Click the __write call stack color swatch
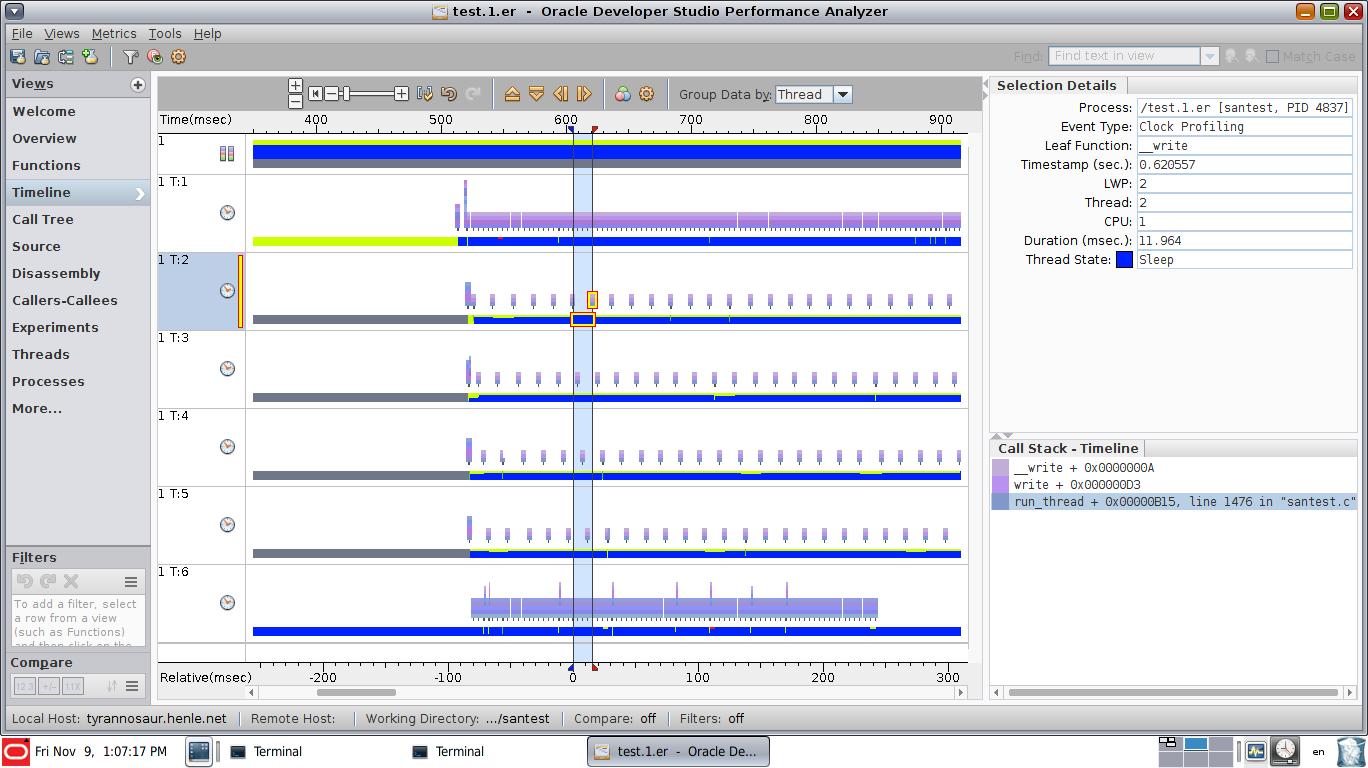This screenshot has width=1368, height=768. coord(1000,468)
